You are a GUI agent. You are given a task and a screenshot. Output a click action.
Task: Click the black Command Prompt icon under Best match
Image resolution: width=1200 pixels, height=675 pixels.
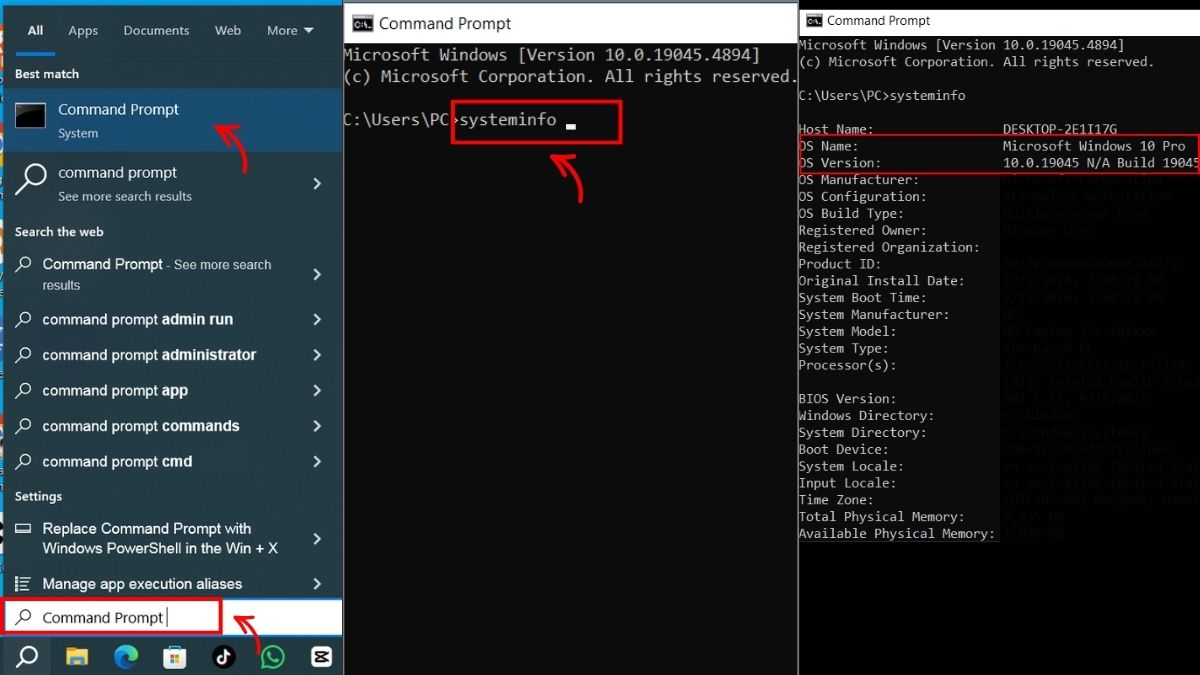pyautogui.click(x=31, y=115)
